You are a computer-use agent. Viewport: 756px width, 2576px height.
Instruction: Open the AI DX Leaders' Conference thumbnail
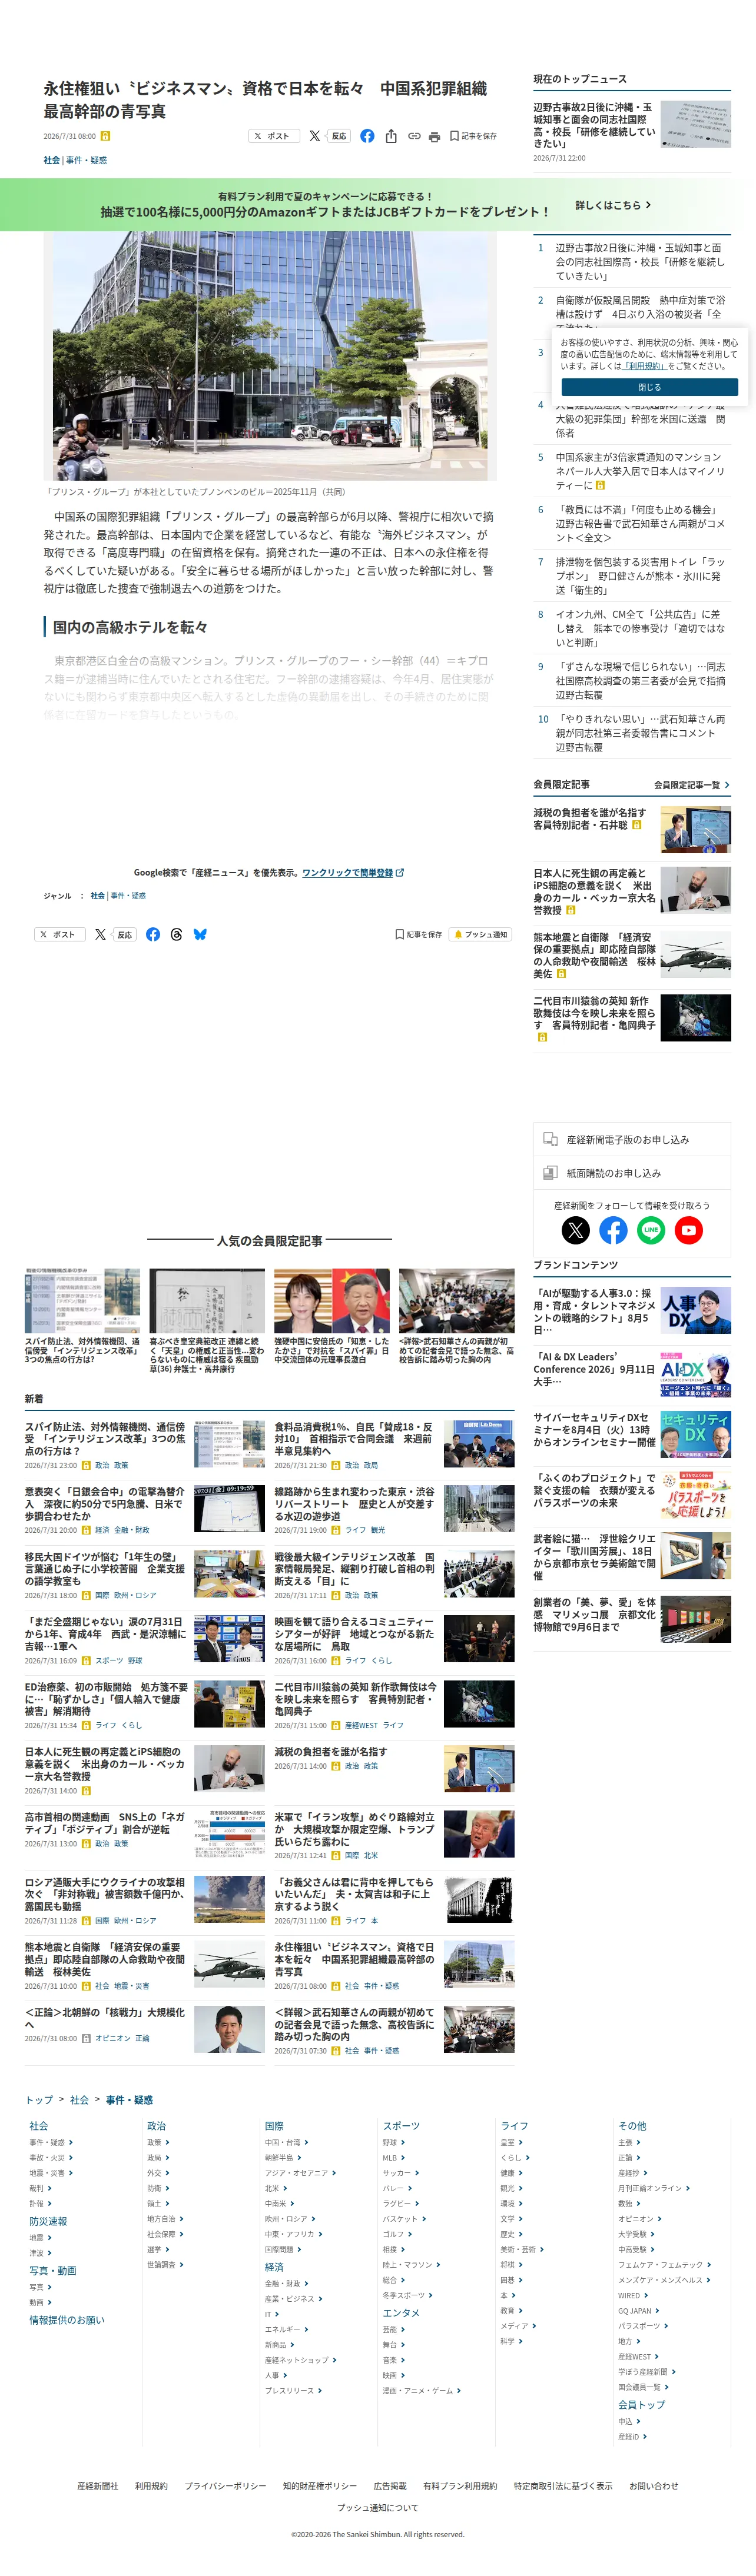(x=696, y=1374)
